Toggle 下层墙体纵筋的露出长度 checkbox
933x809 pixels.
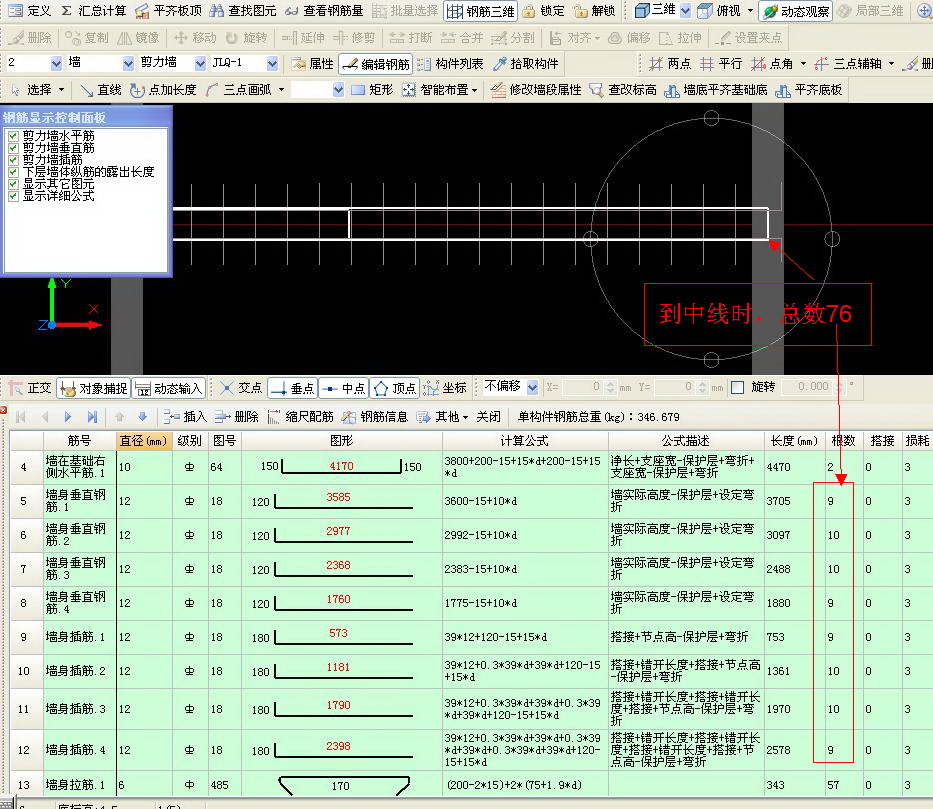(x=13, y=171)
